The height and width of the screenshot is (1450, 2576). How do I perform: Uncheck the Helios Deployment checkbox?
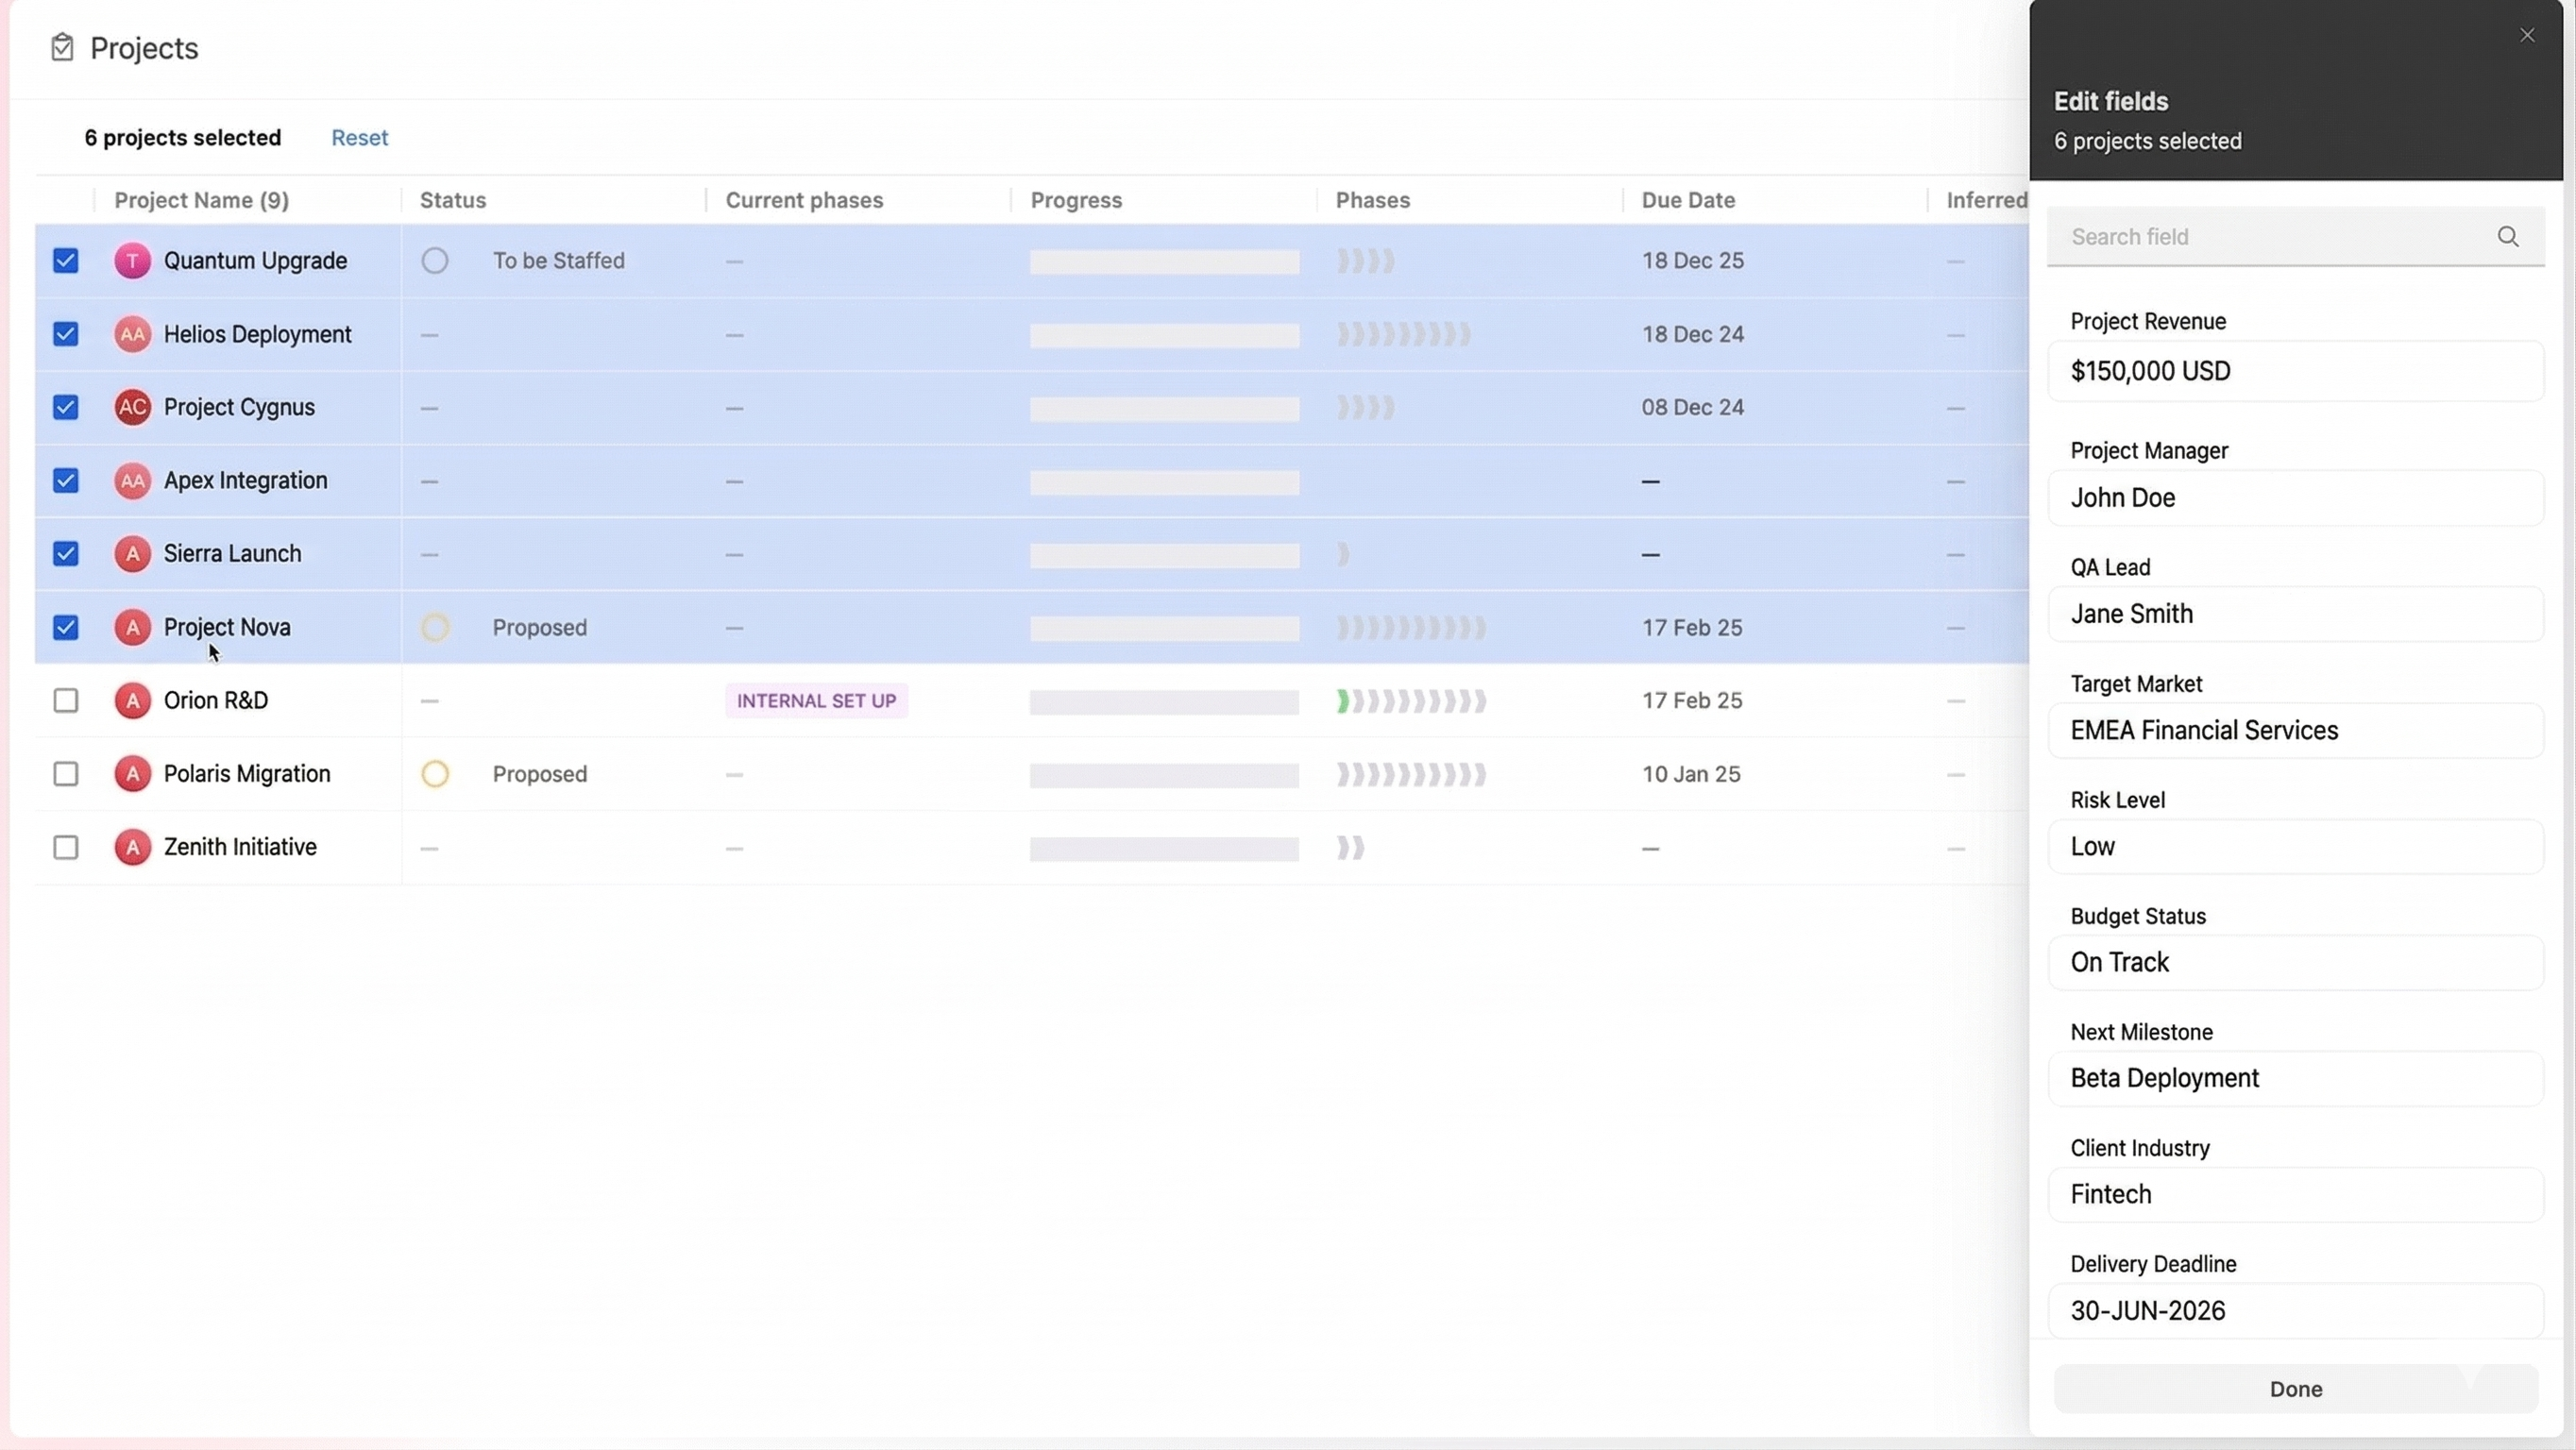pos(66,334)
